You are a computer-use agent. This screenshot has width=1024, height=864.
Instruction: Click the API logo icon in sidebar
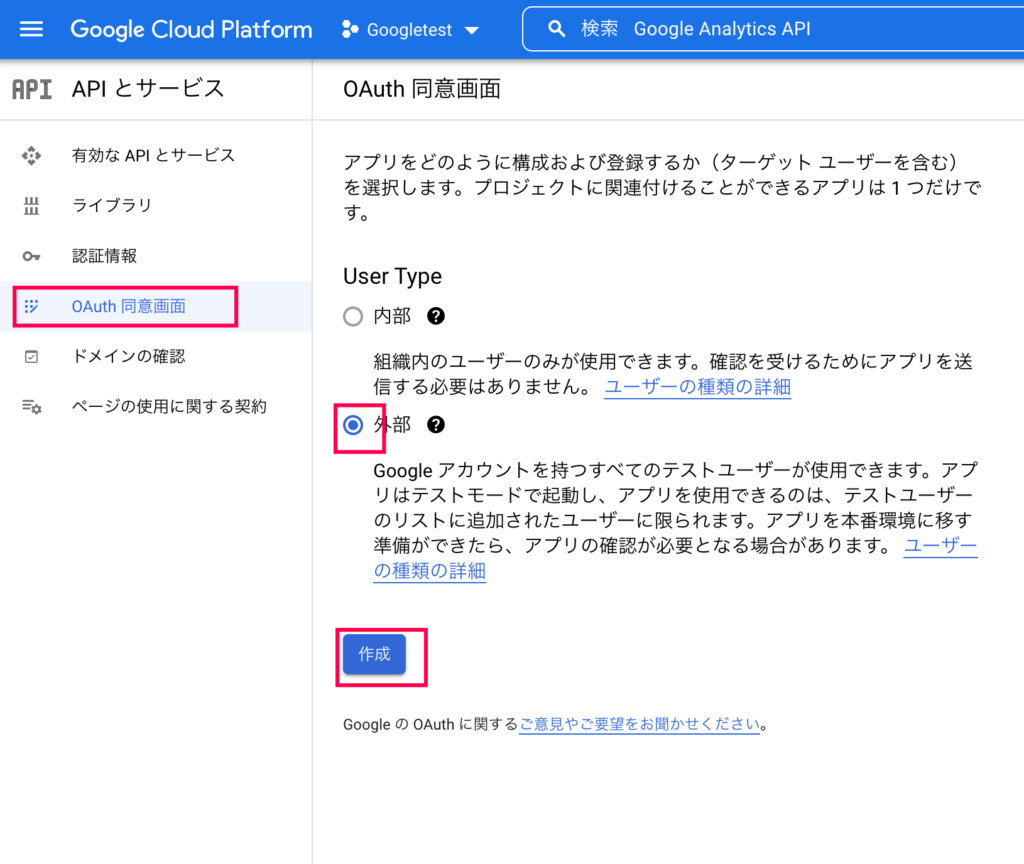click(x=32, y=89)
